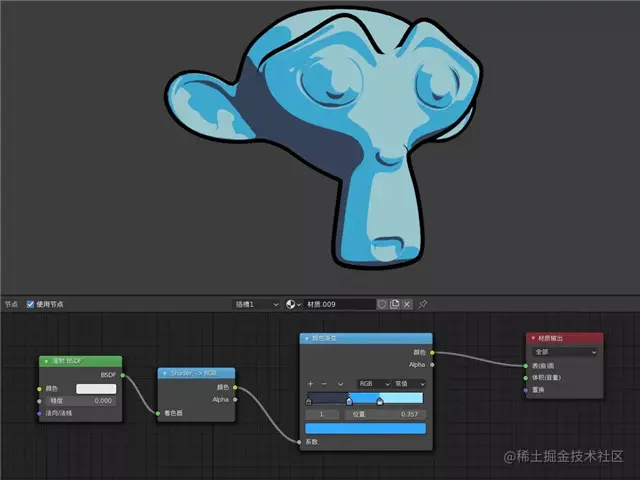Image resolution: width=640 pixels, height=480 pixels.
Task: Adjust the roughness 0.000 slider
Action: [80, 401]
